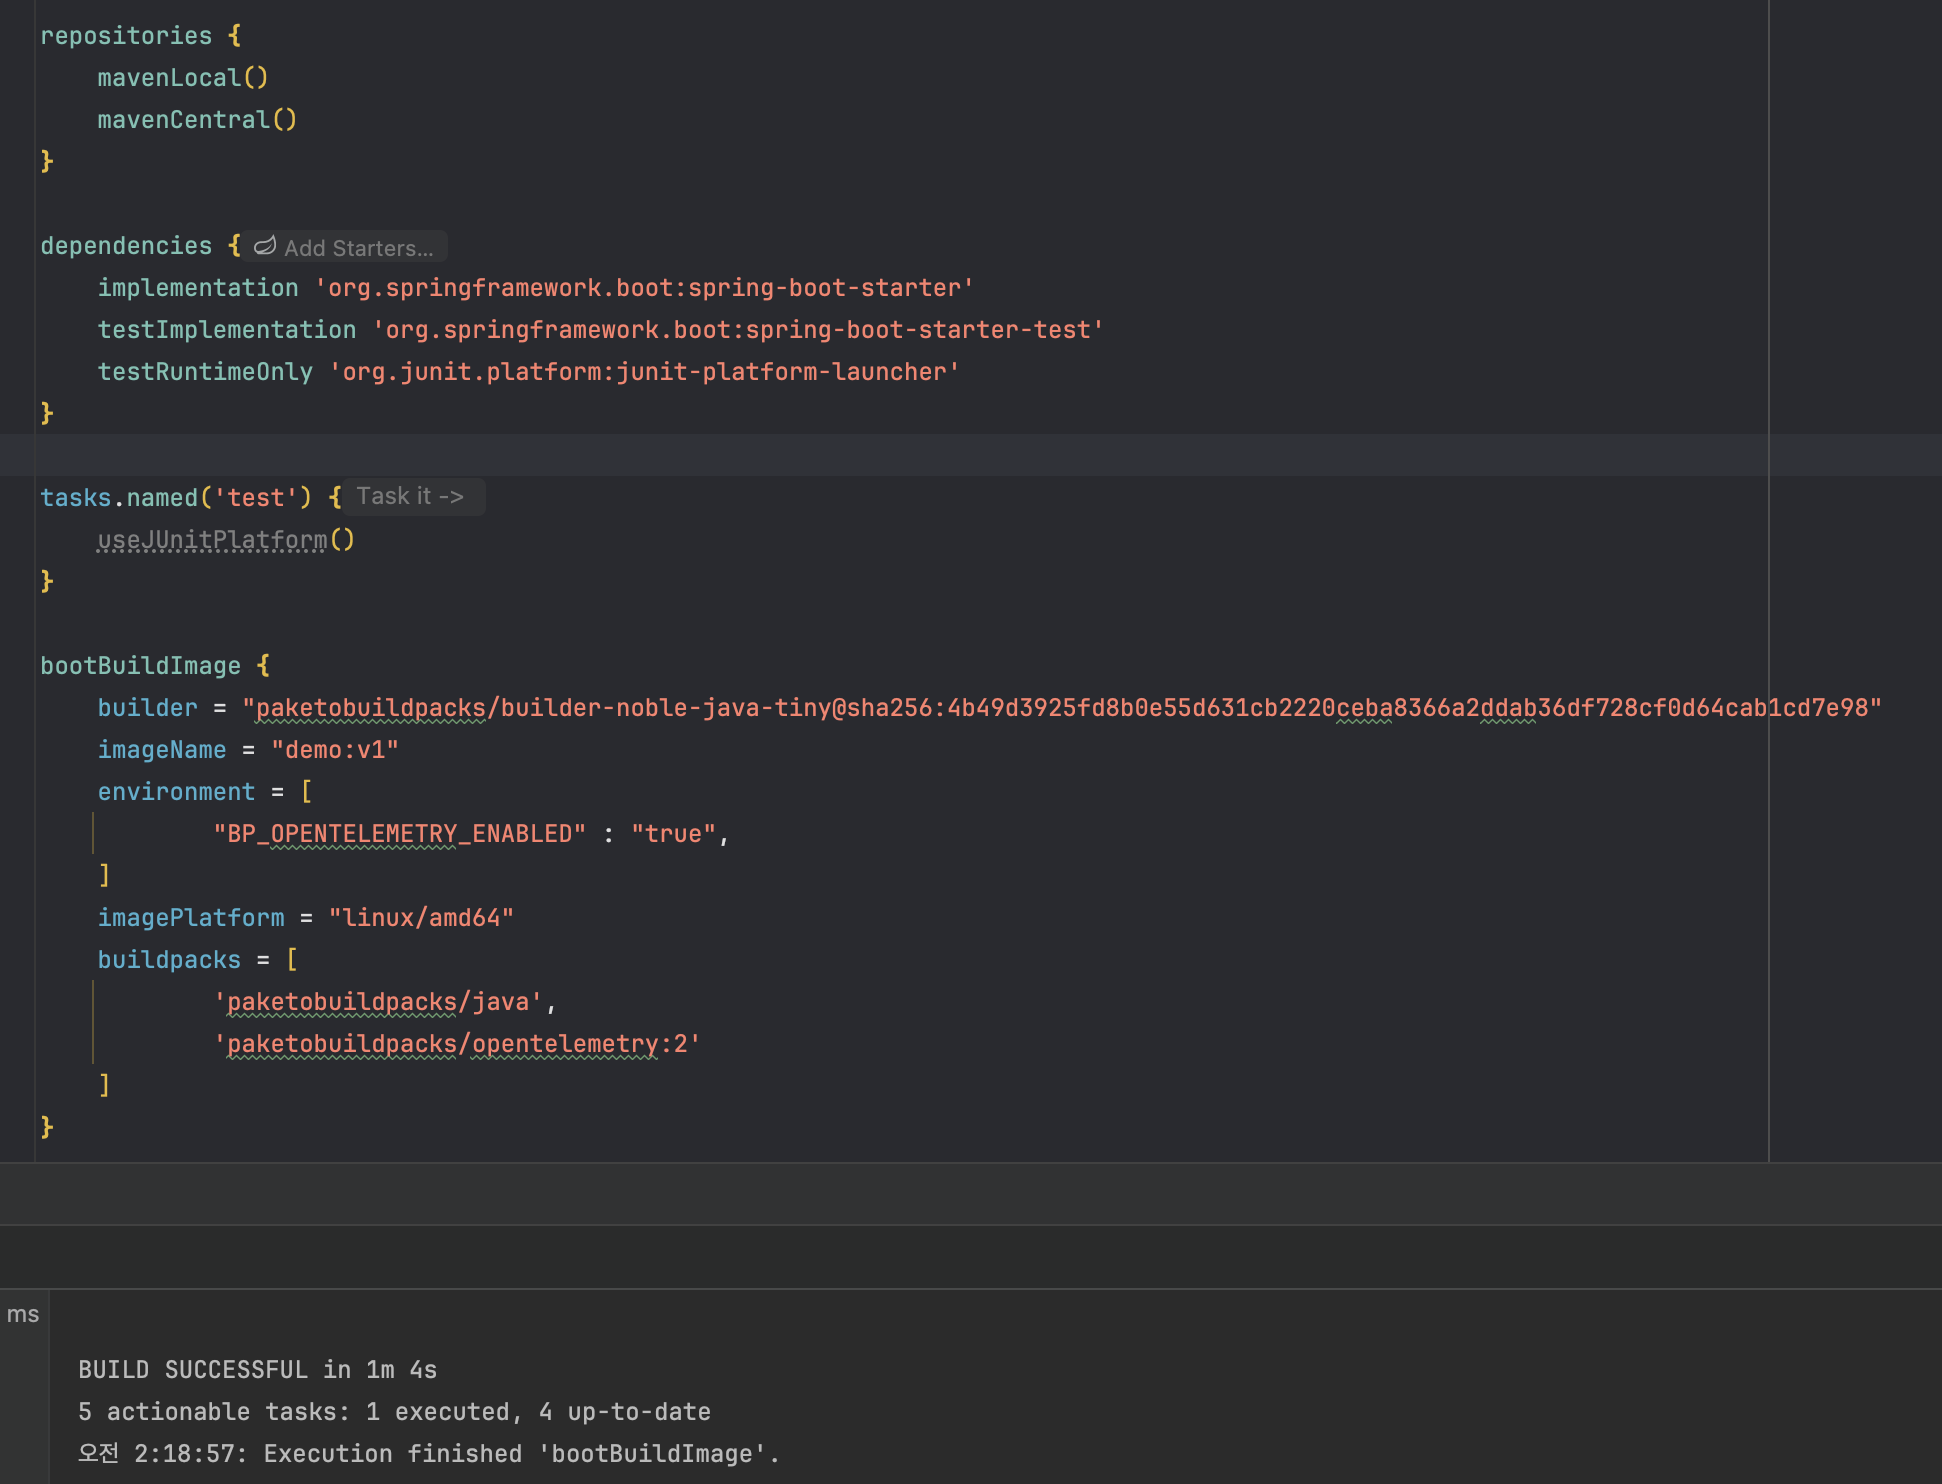
Task: Click the bootBuildImage block name
Action: coord(140,666)
